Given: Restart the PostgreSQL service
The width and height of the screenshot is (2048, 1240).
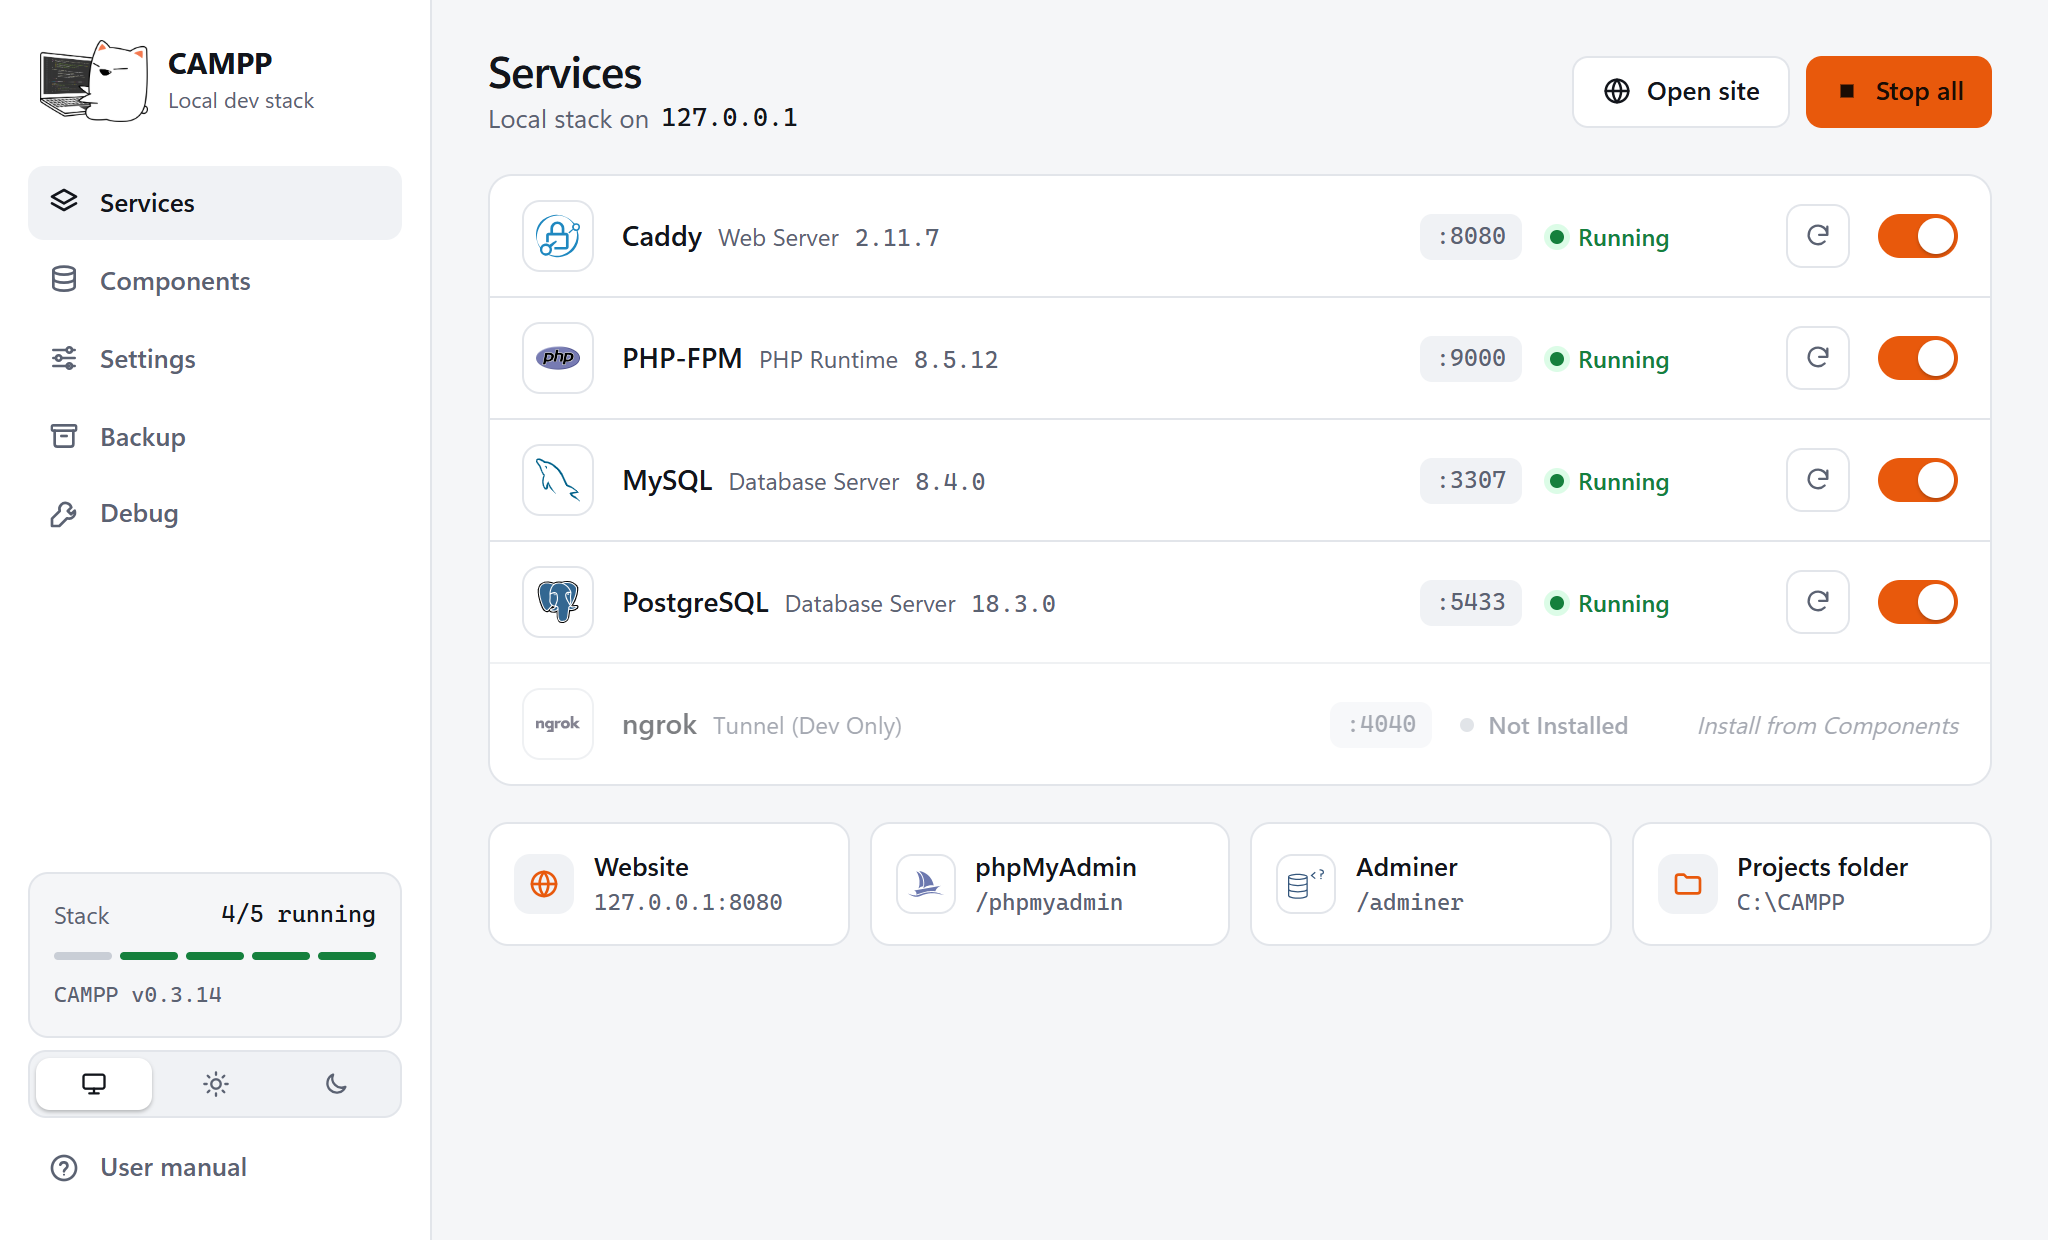Looking at the screenshot, I should click(1818, 602).
